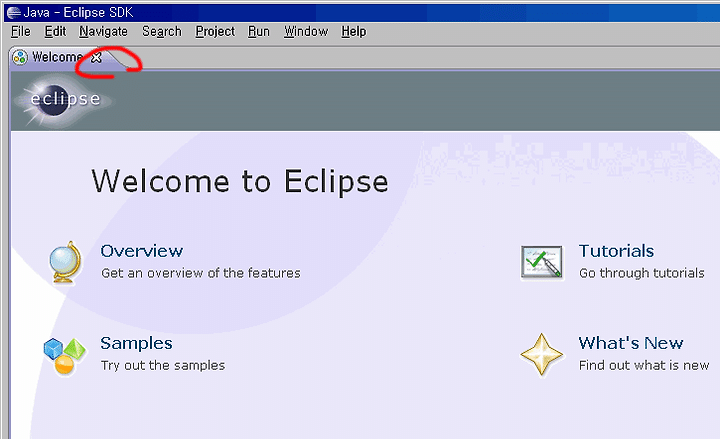Open the Run menu
720x439 pixels.
(259, 32)
